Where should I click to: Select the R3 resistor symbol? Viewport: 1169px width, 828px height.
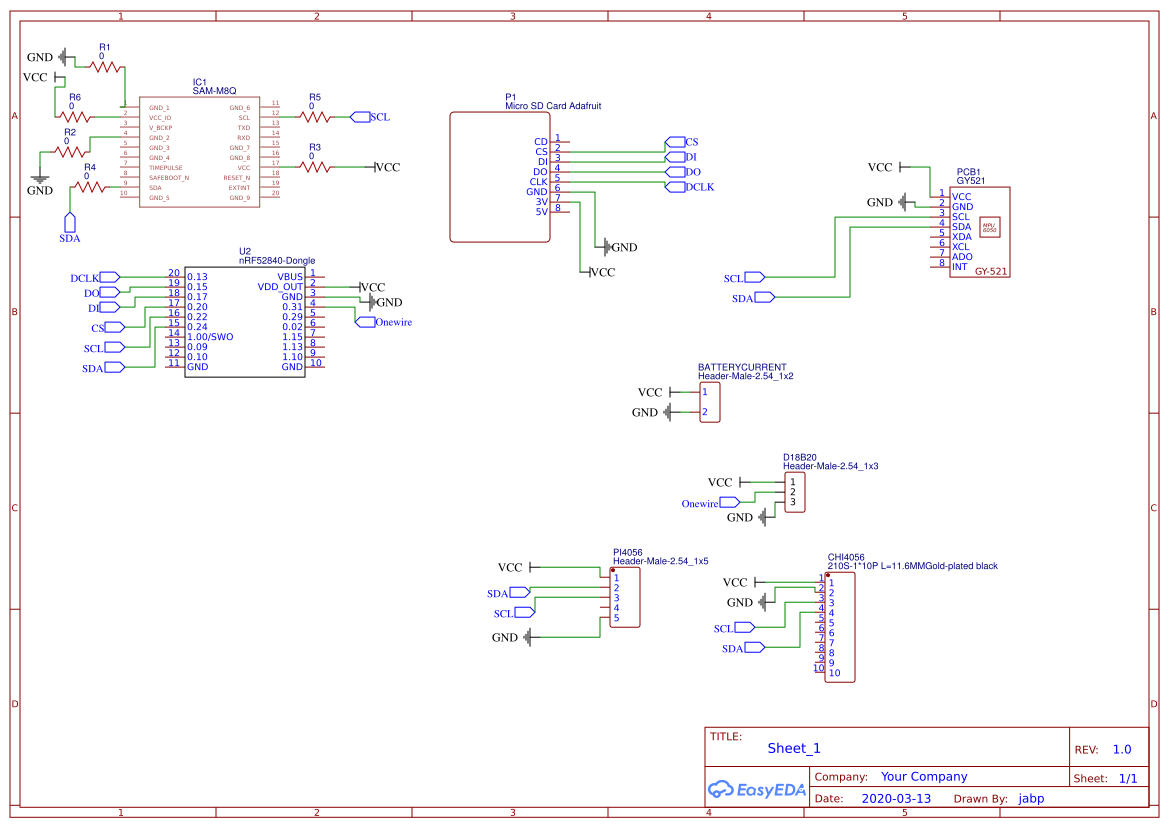pyautogui.click(x=315, y=167)
